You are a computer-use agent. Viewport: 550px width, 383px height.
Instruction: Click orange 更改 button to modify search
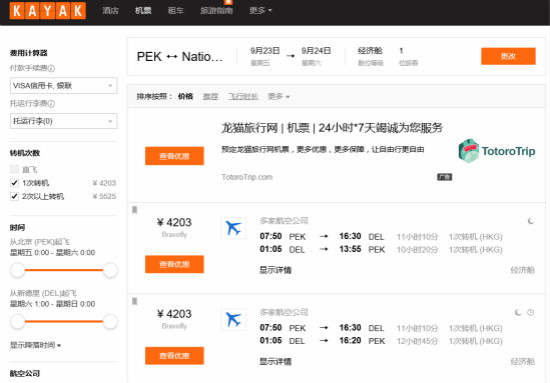[508, 56]
